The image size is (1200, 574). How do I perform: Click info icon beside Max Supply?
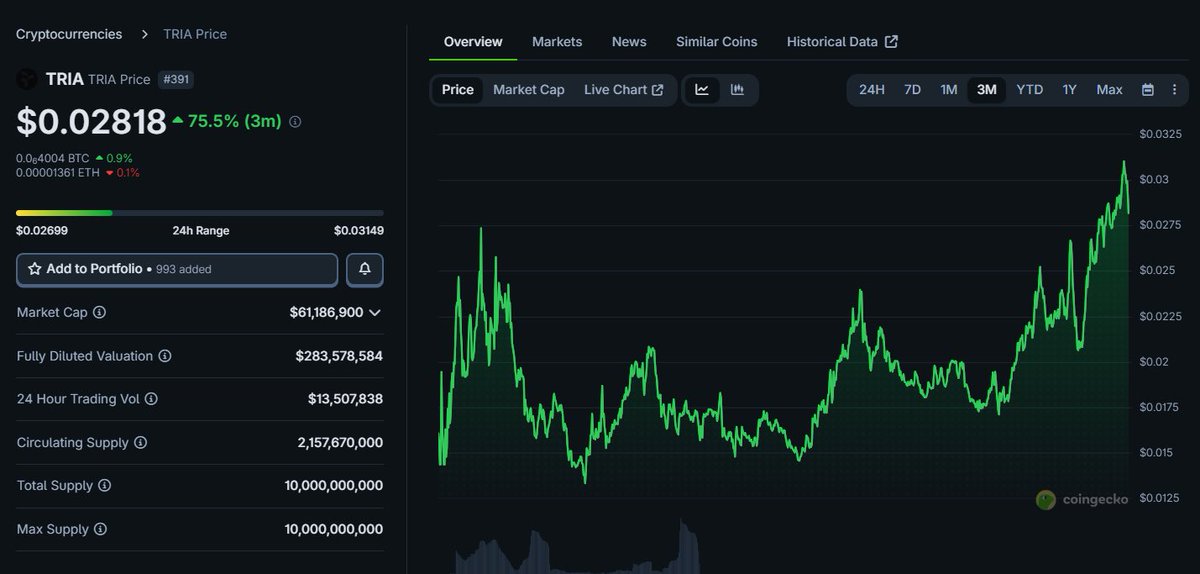pos(99,529)
